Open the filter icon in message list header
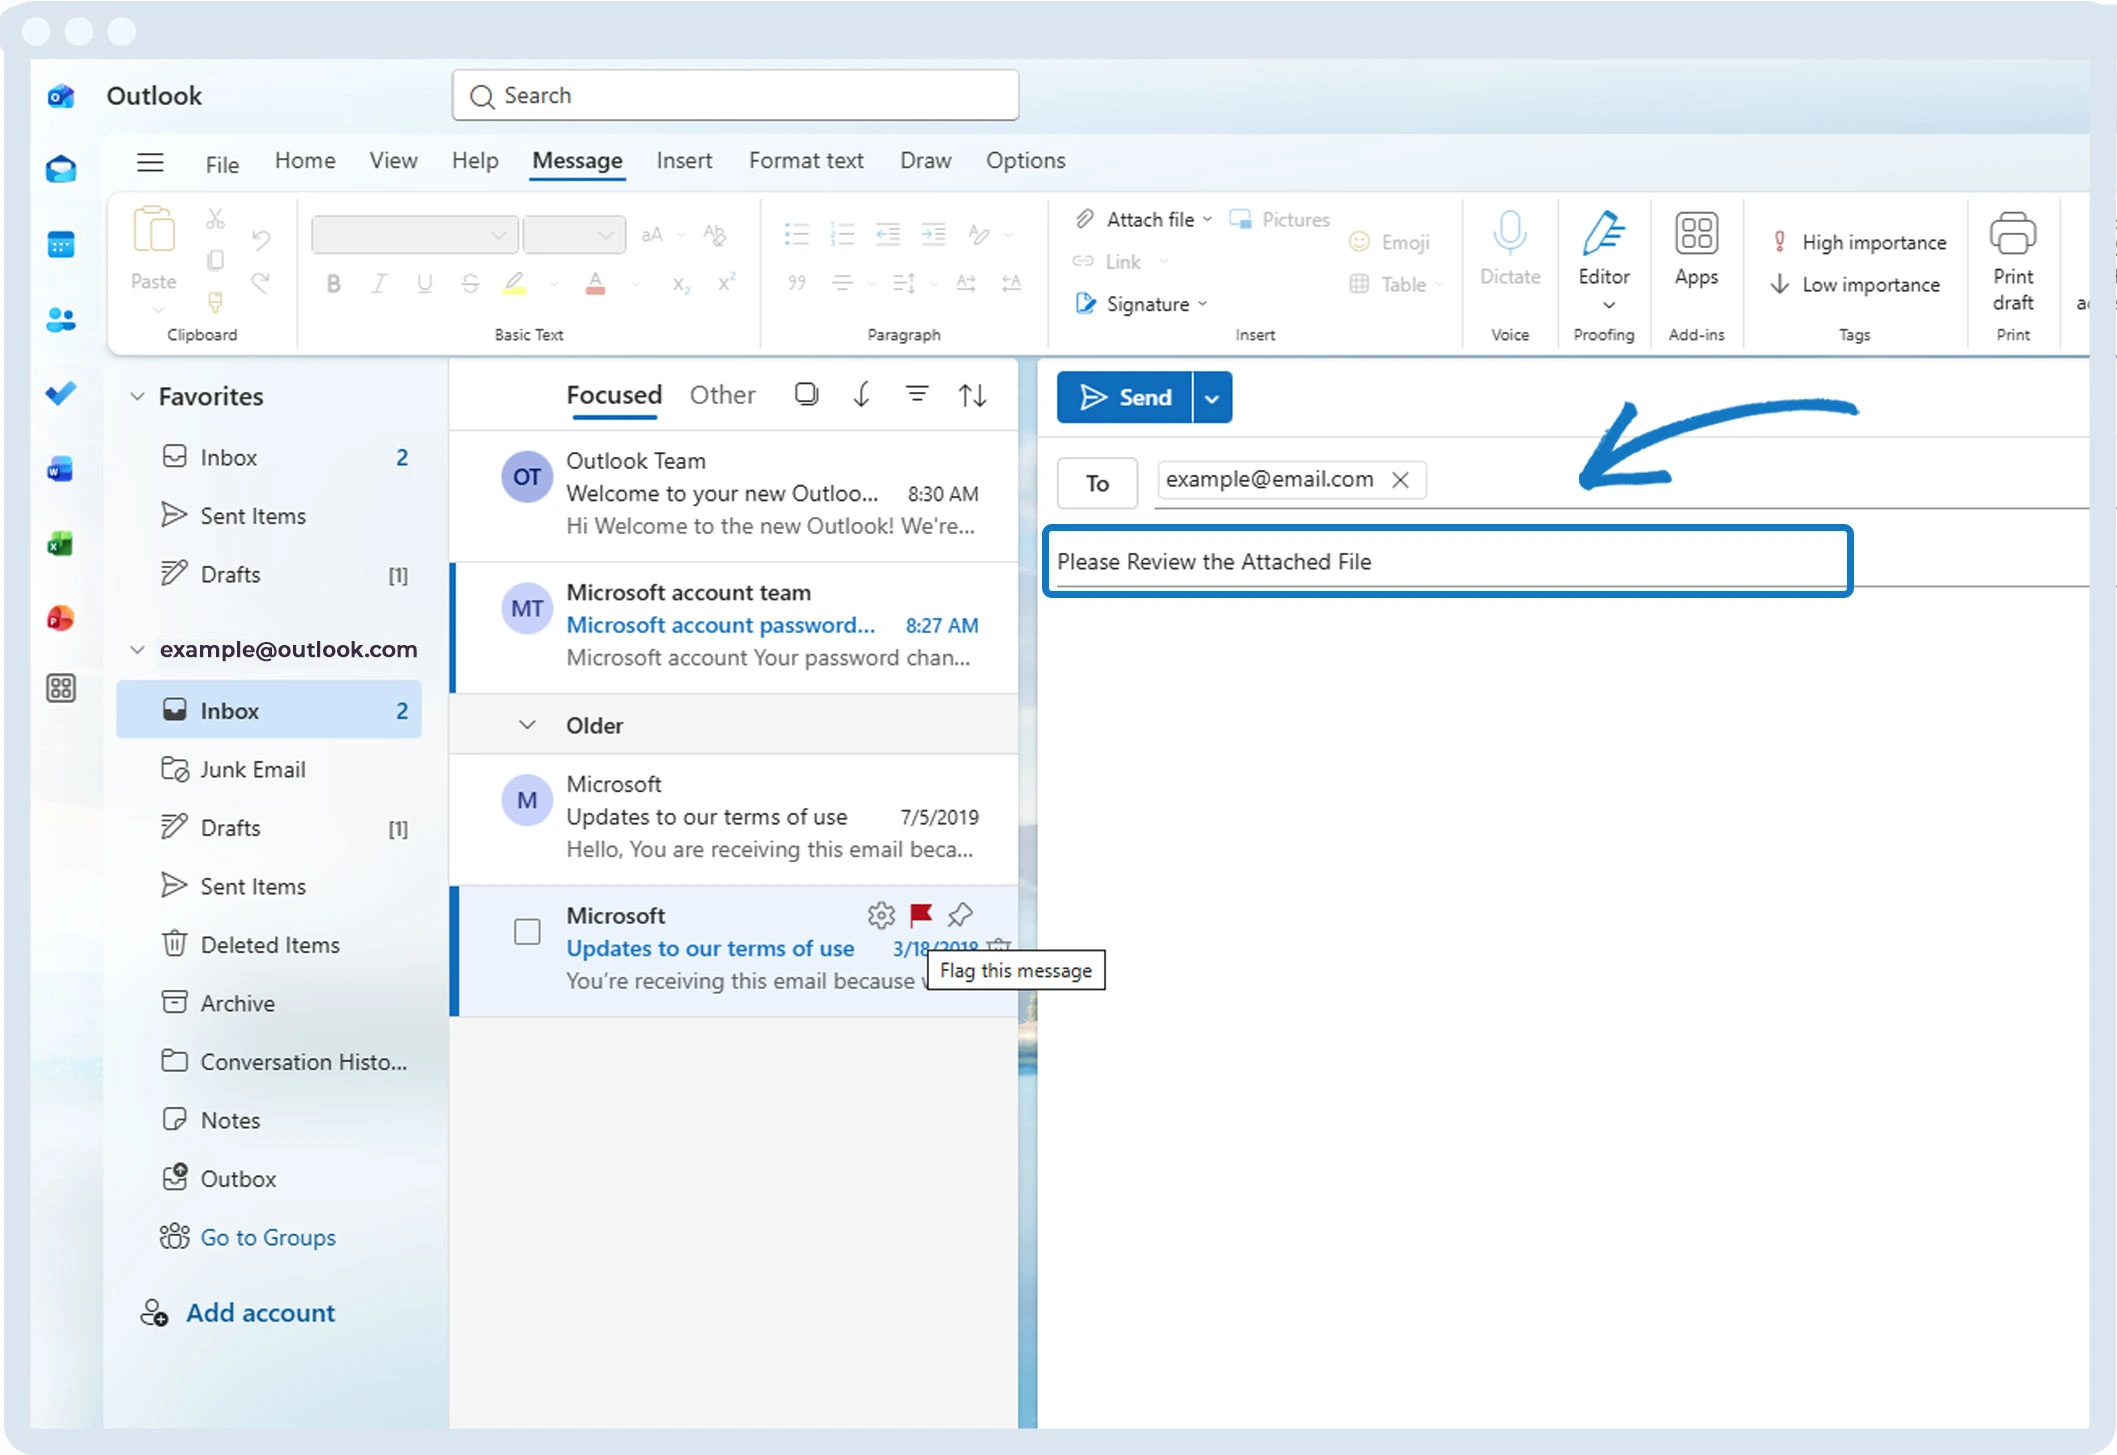Image resolution: width=2117 pixels, height=1455 pixels. pyautogui.click(x=917, y=395)
